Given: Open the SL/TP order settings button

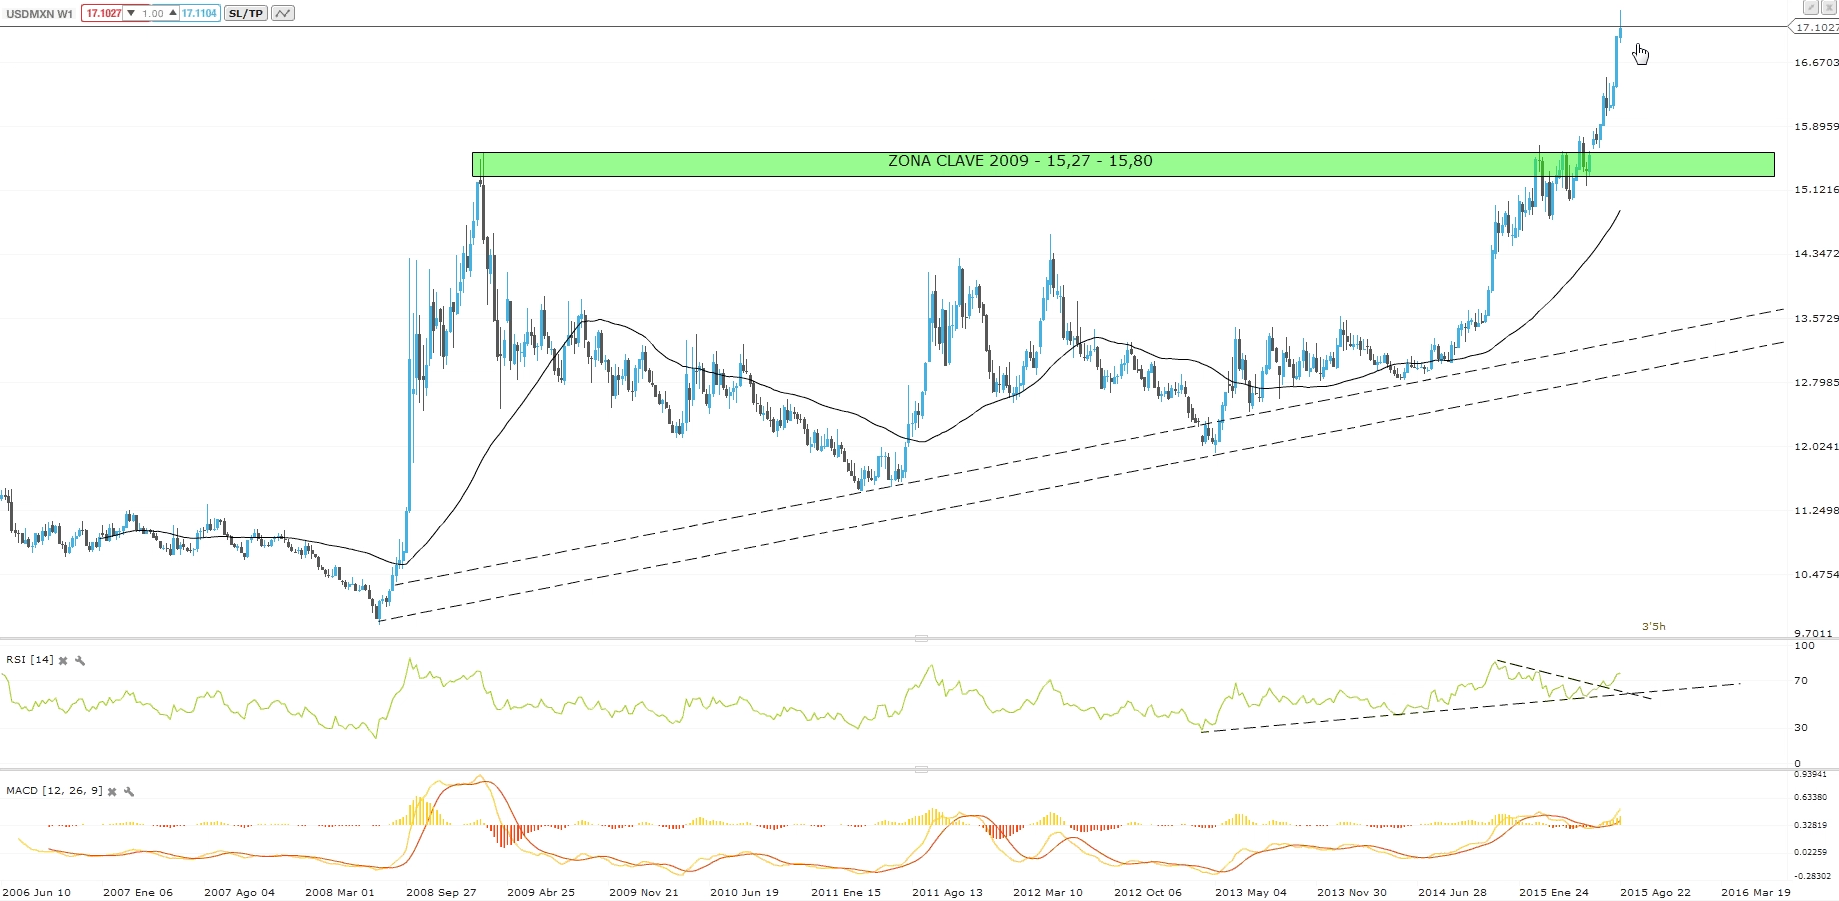Looking at the screenshot, I should pos(245,13).
